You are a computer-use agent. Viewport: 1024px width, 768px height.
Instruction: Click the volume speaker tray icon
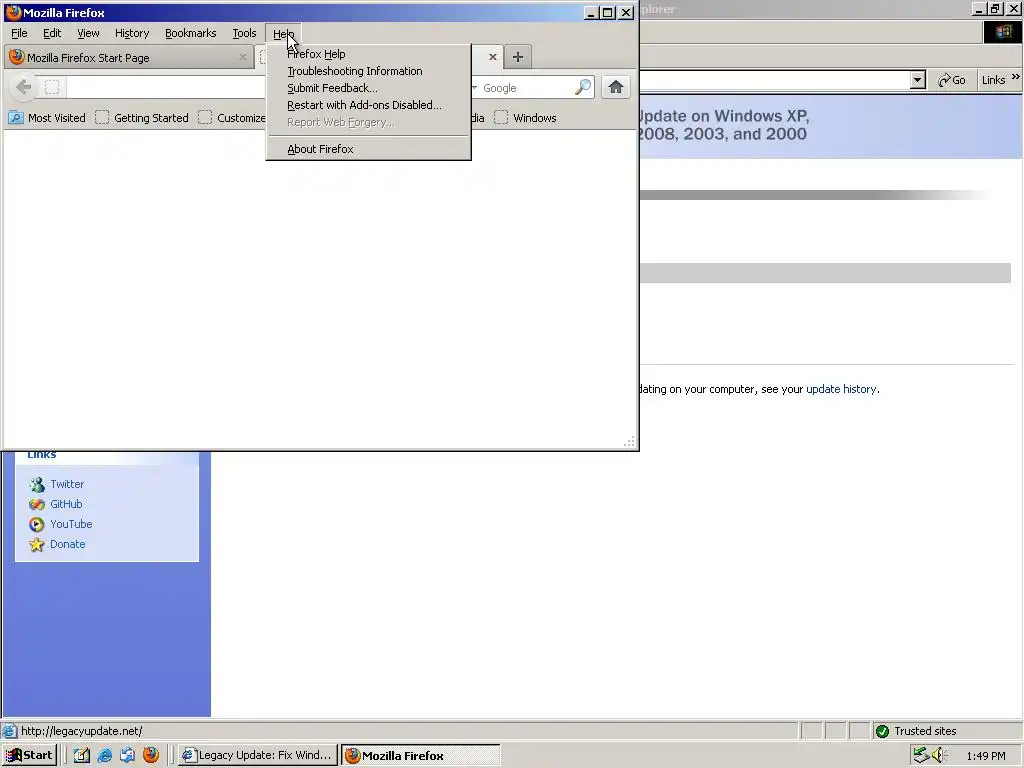point(939,756)
